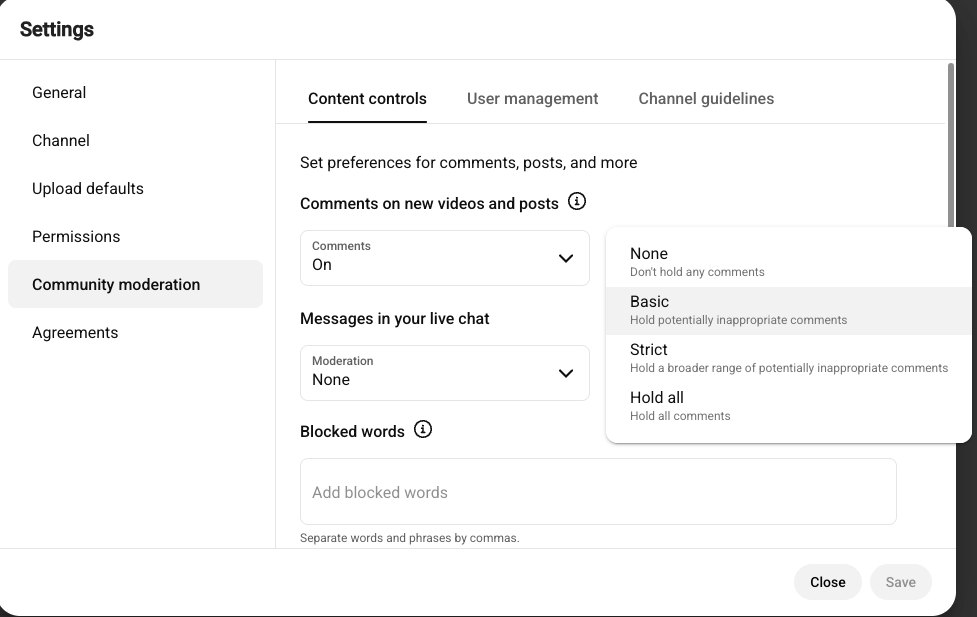This screenshot has height=617, width=977.
Task: Open Channel settings section
Action: click(x=135, y=140)
